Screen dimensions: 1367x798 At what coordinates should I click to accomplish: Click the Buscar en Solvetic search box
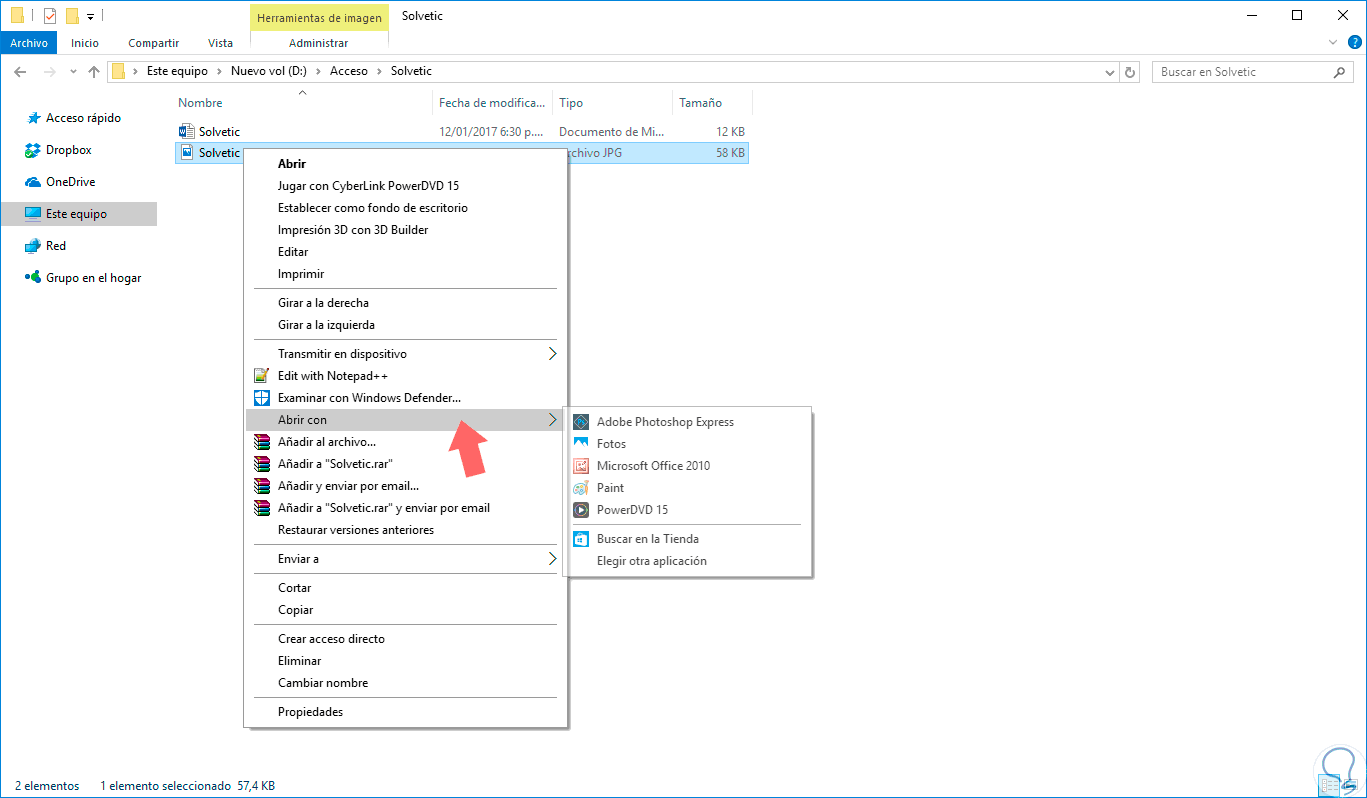coord(1242,72)
